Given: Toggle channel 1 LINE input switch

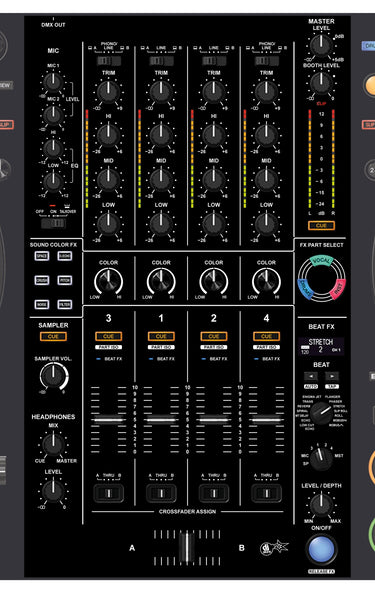Looking at the screenshot, I should pos(161,61).
